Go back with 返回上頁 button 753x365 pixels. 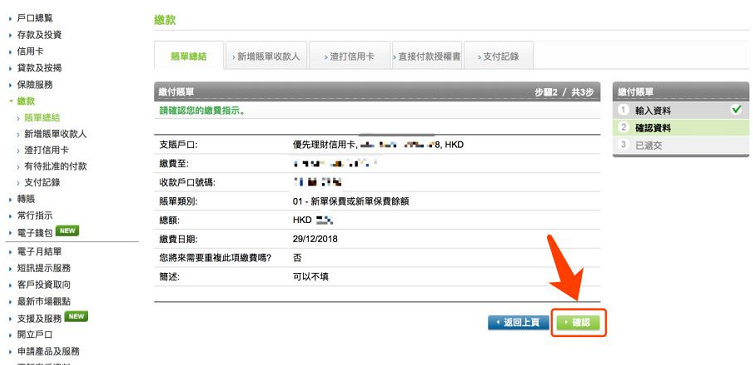click(x=520, y=322)
